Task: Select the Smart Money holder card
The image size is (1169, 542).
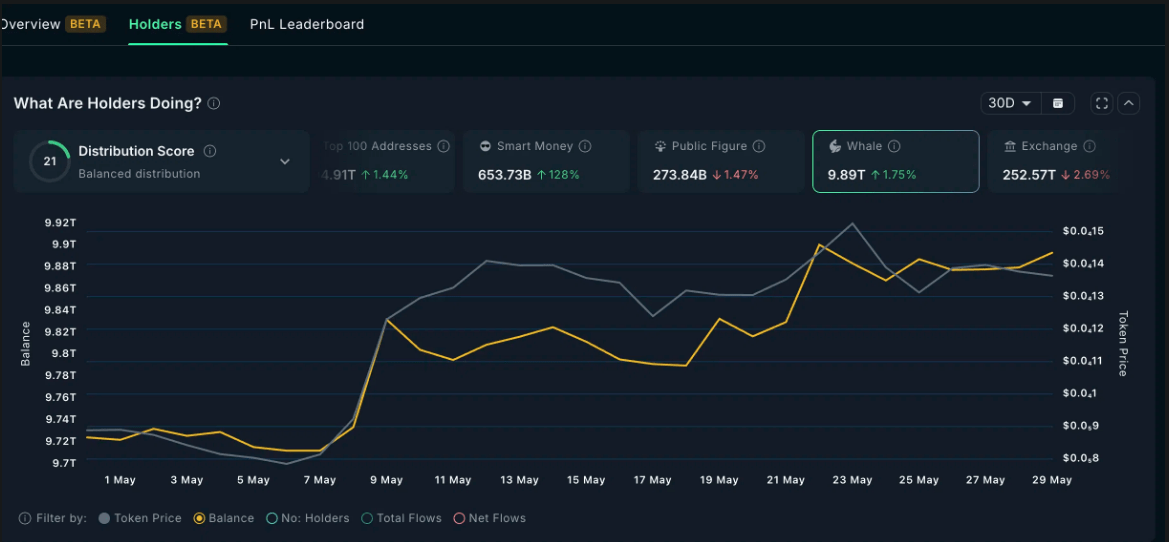Action: coord(546,160)
